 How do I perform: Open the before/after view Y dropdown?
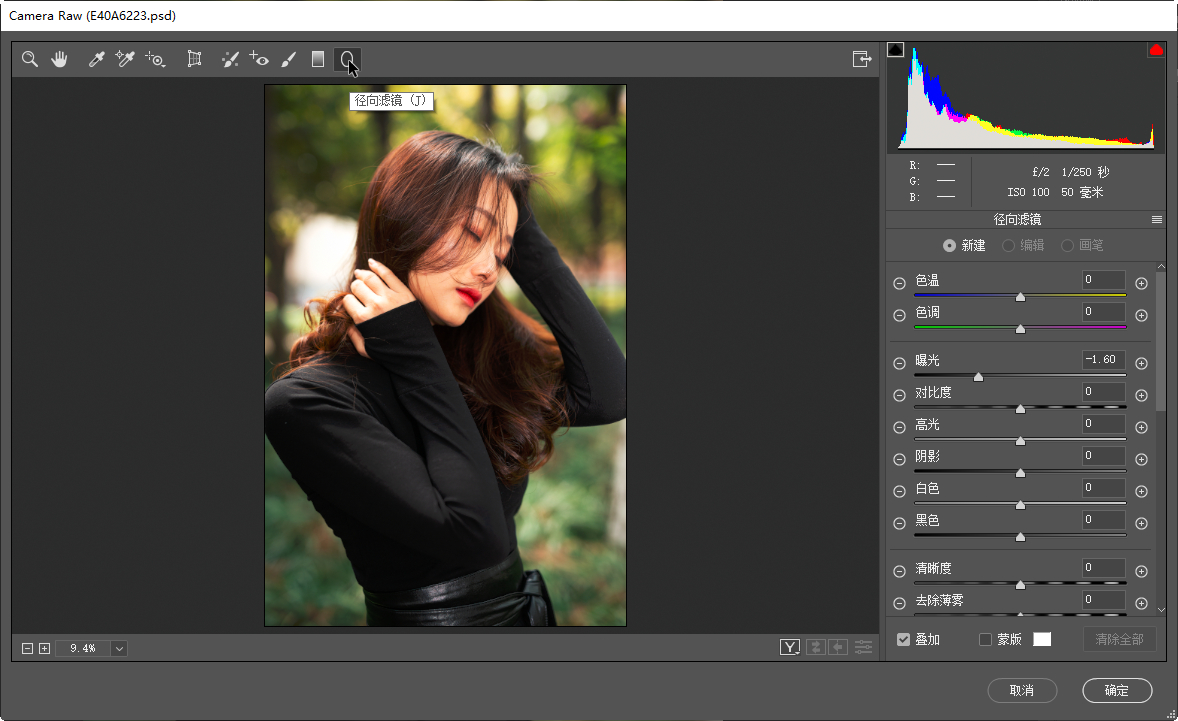pos(790,648)
